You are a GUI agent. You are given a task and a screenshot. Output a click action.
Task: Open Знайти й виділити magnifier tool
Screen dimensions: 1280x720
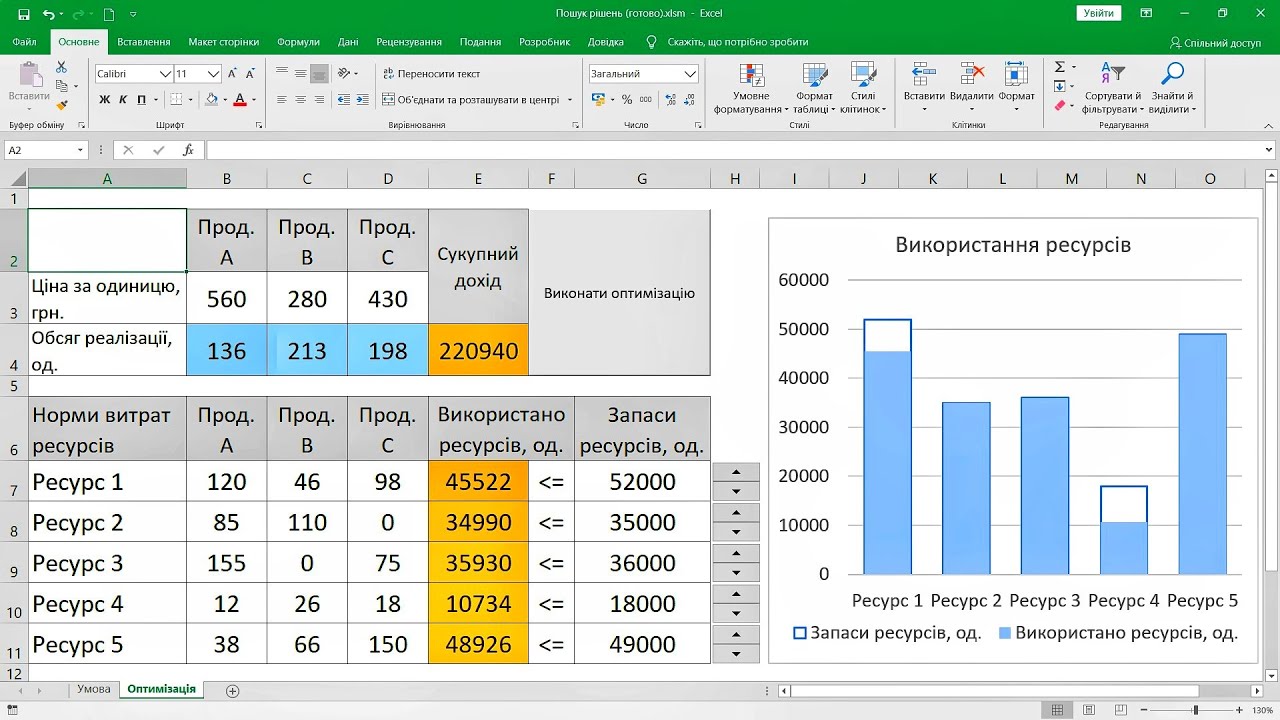(x=1172, y=89)
